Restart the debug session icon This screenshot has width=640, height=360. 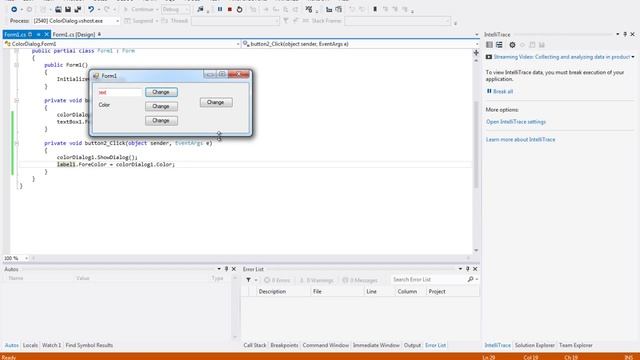tap(240, 9)
